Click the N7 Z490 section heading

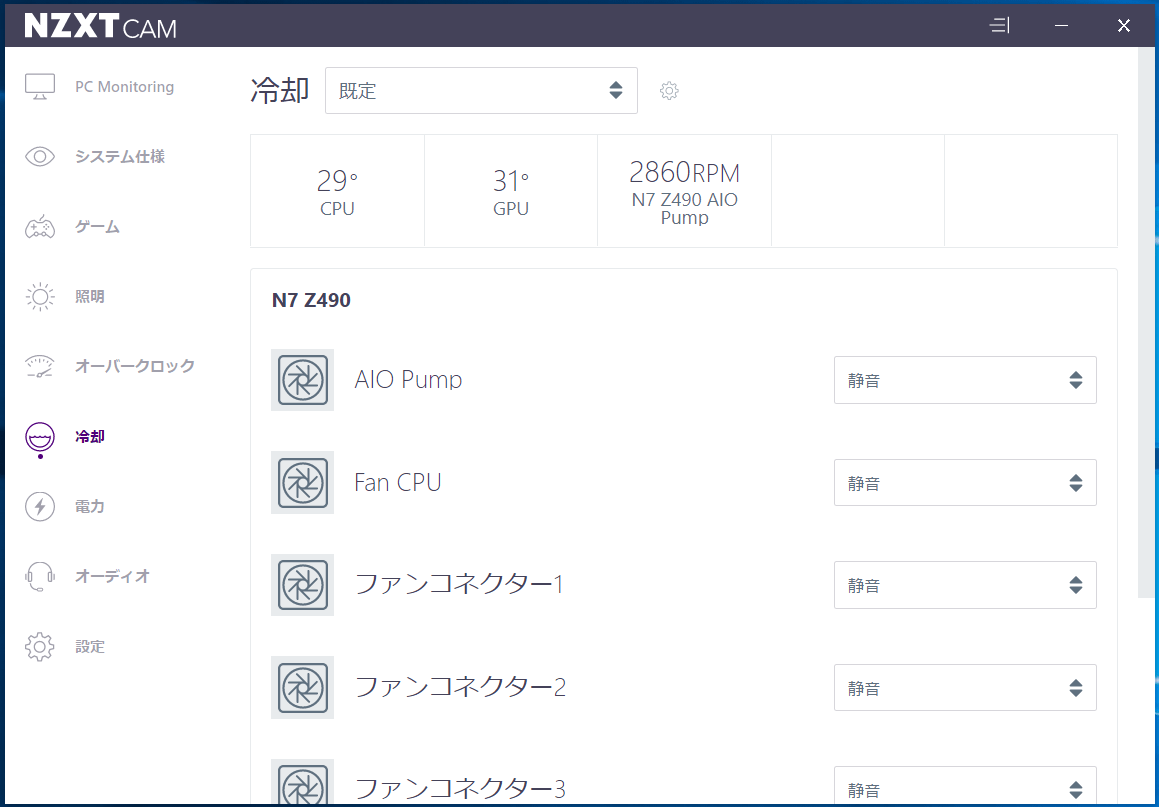coord(311,300)
